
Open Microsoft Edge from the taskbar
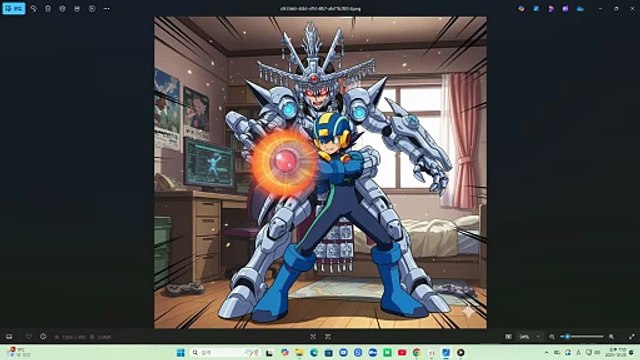314,353
